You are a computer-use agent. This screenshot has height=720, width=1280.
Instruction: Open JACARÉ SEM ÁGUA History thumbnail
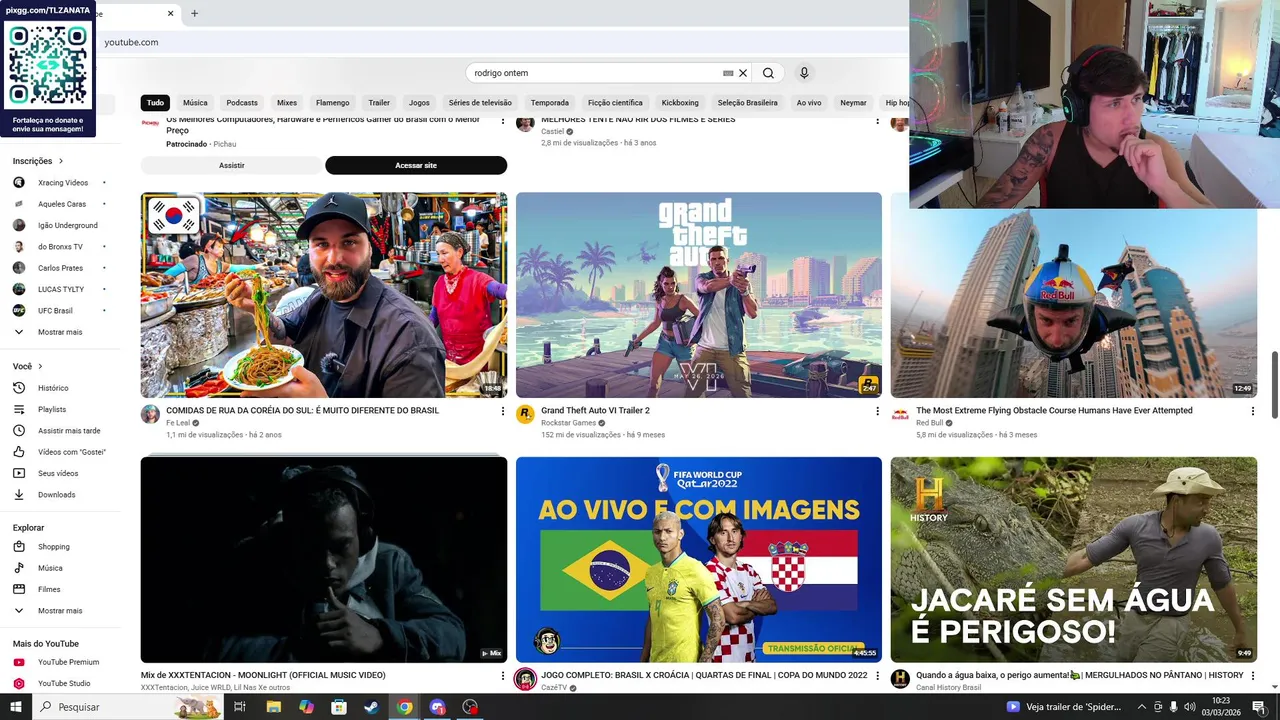(1074, 560)
